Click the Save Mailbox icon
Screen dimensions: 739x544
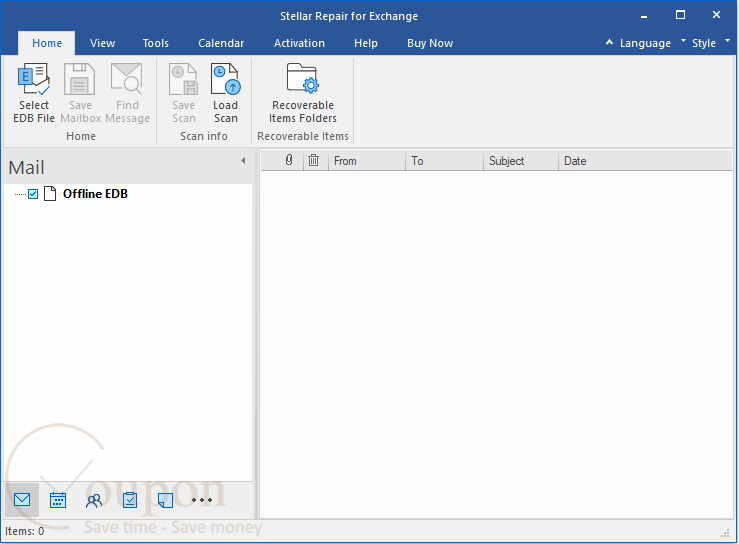tap(80, 79)
